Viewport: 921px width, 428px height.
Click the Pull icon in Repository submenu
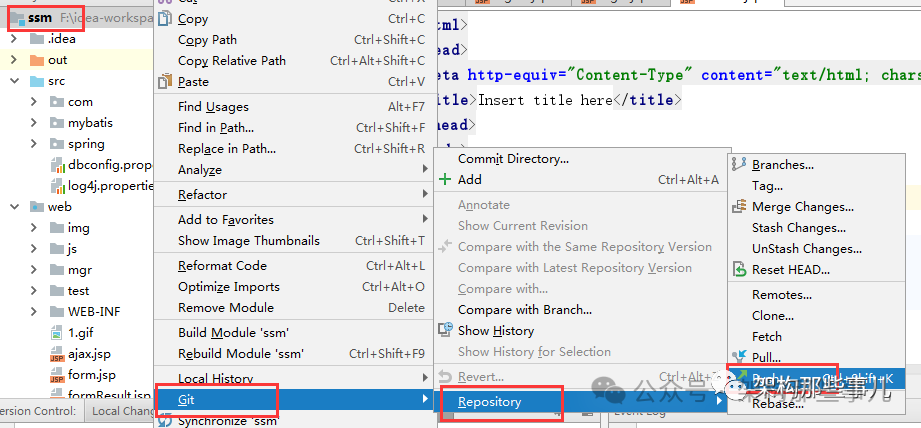point(739,357)
